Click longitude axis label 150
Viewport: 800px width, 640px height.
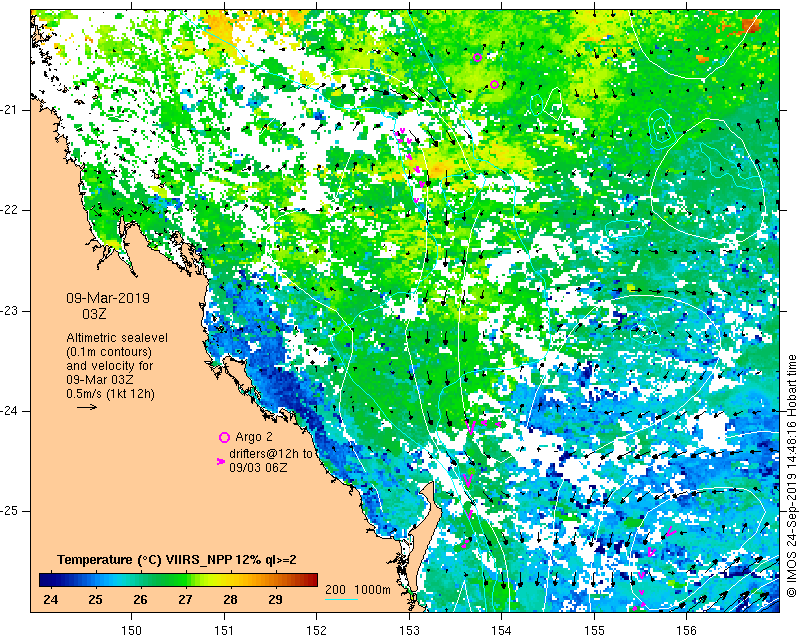pos(132,630)
